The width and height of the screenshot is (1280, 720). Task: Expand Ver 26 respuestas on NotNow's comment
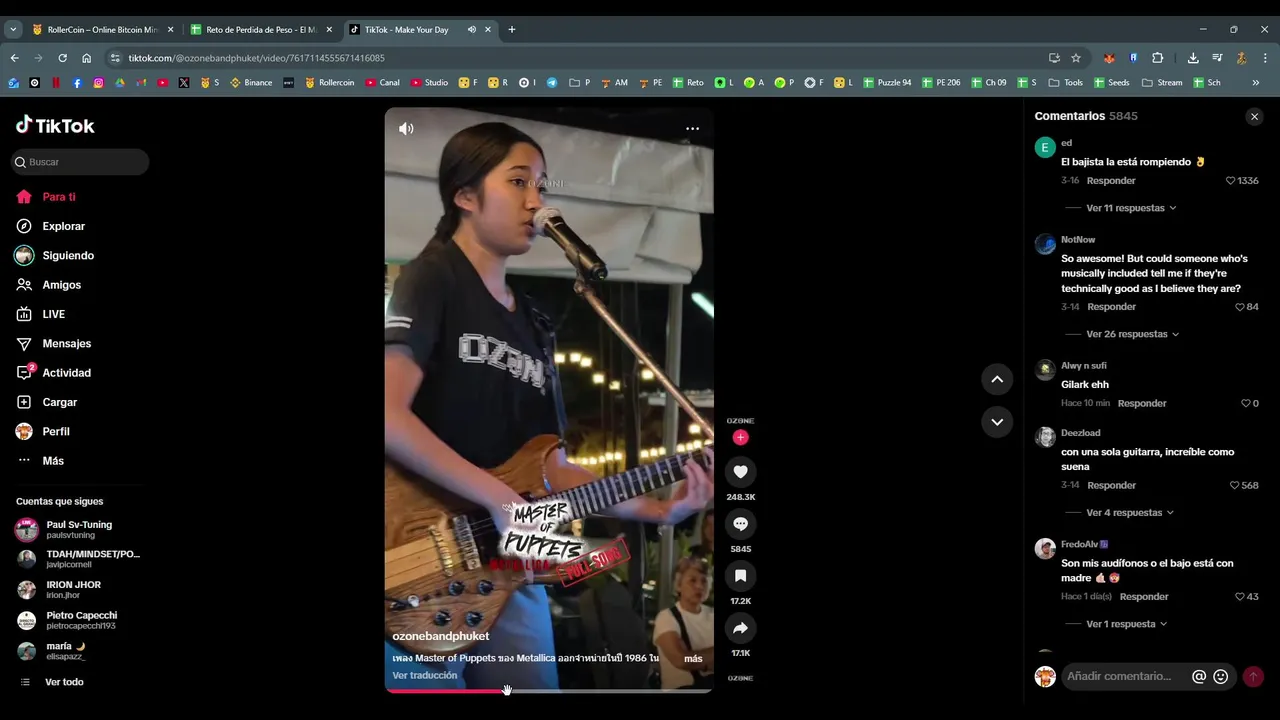pos(1132,334)
